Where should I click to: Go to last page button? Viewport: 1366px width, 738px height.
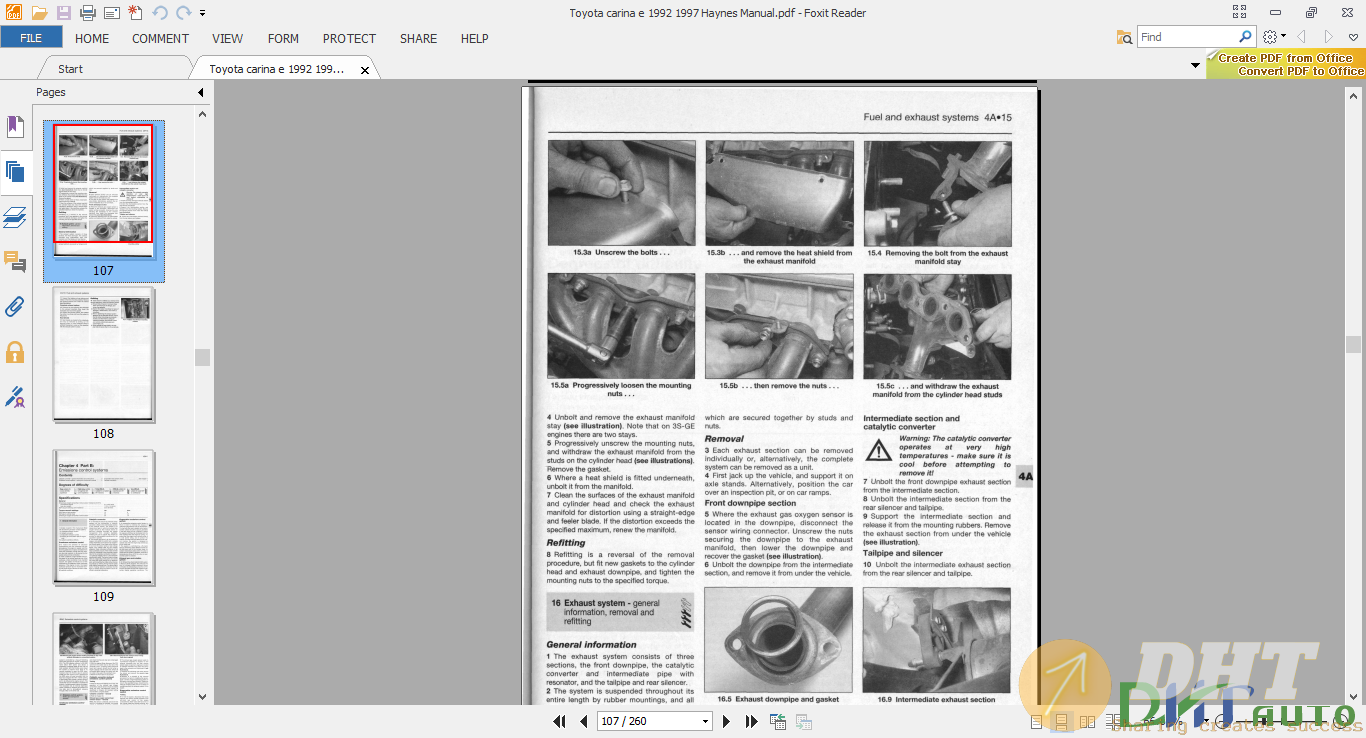[751, 721]
